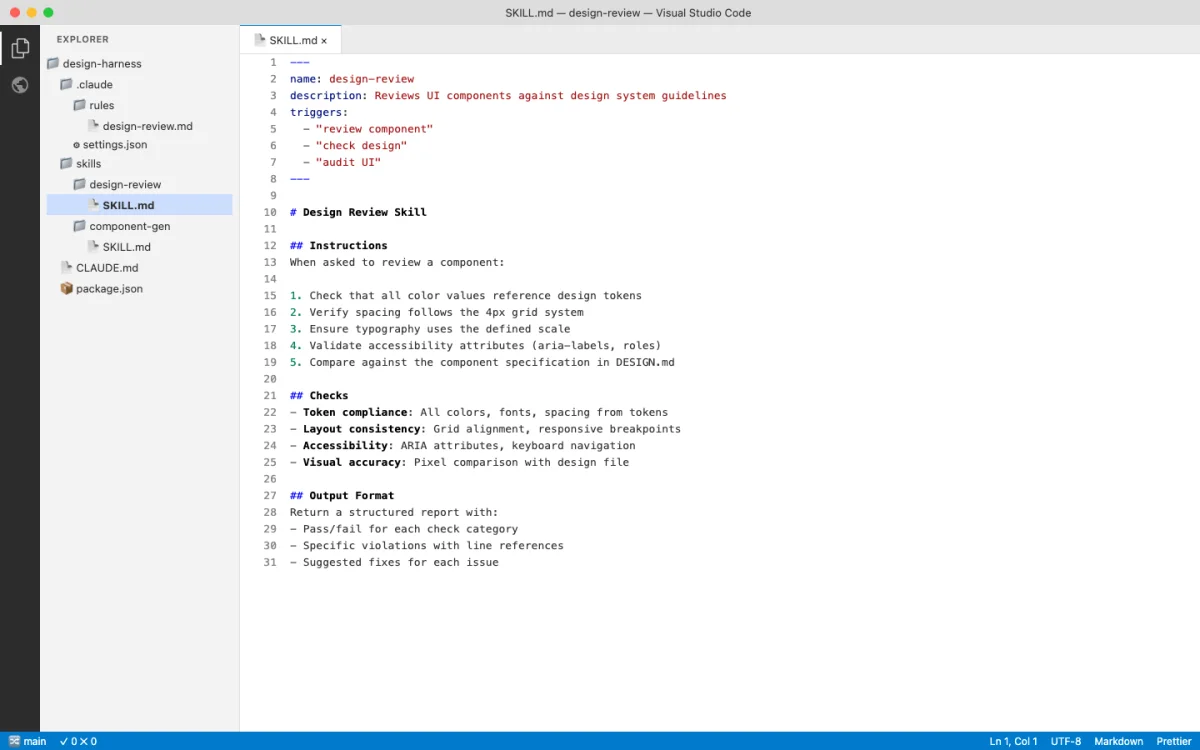Viewport: 1200px width, 750px height.
Task: Select SKILL.md under the design-review folder
Action: coord(140,205)
